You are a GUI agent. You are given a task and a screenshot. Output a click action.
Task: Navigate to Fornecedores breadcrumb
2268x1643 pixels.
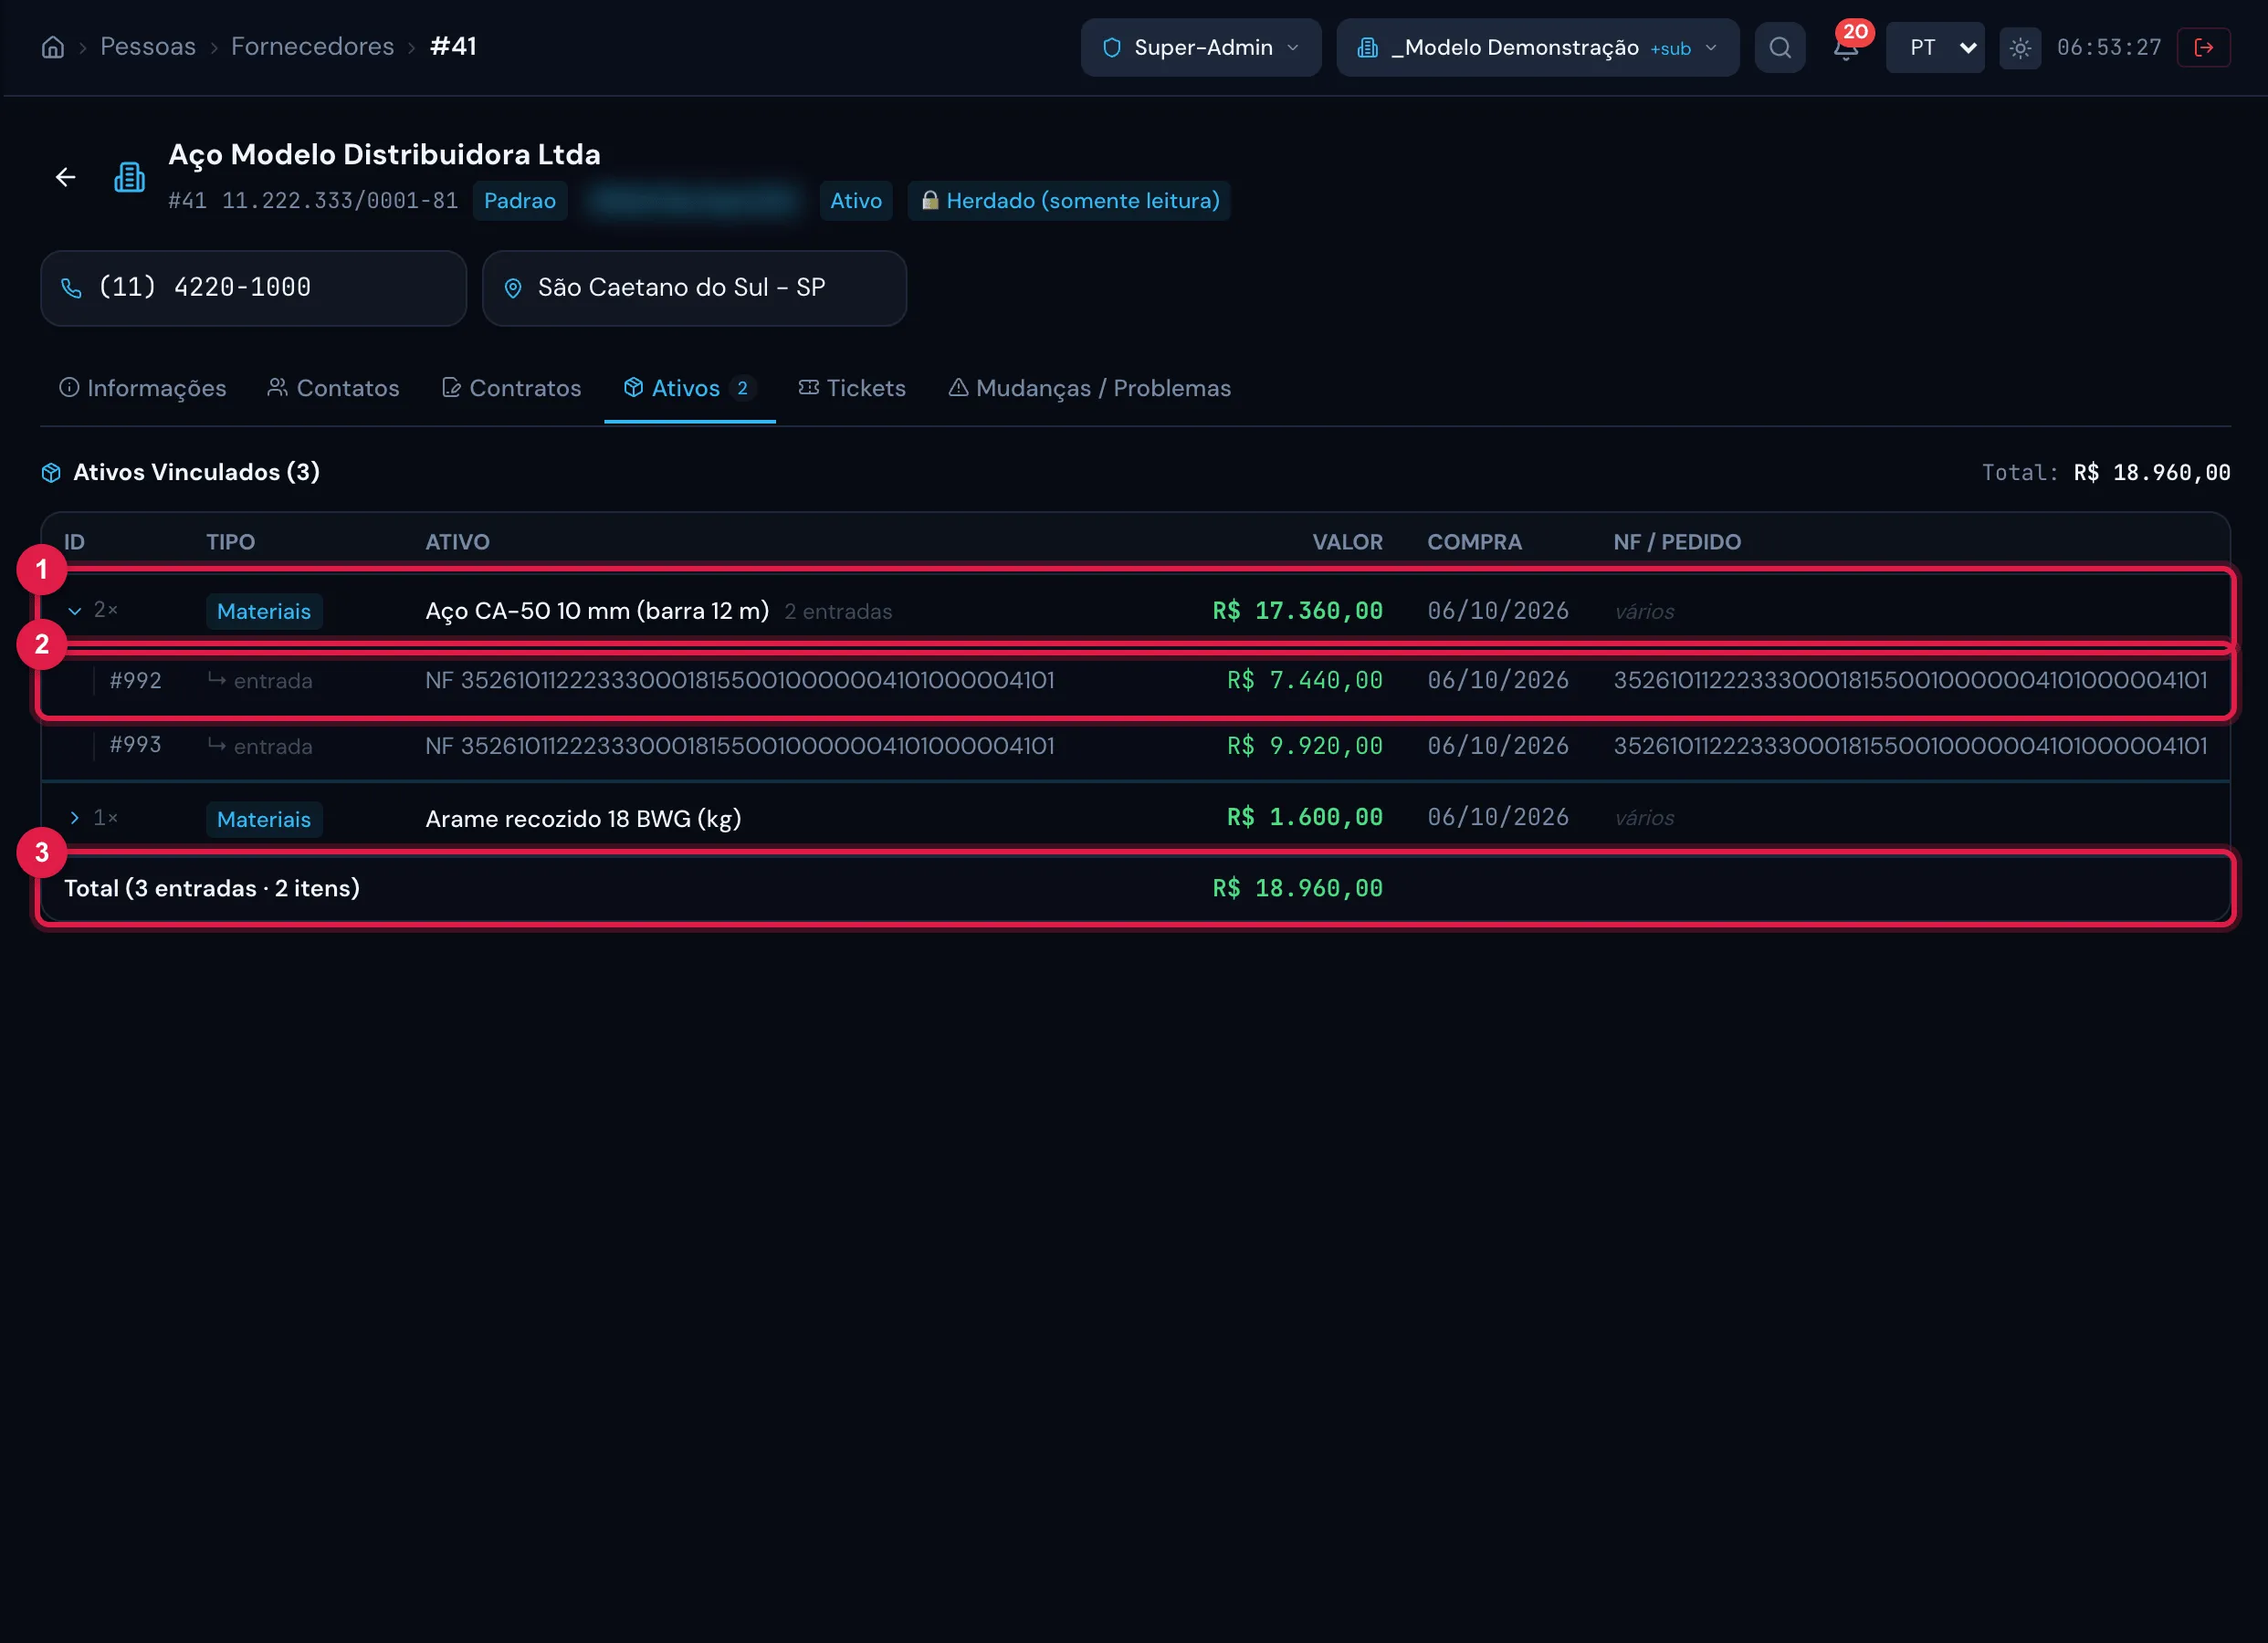click(x=313, y=46)
